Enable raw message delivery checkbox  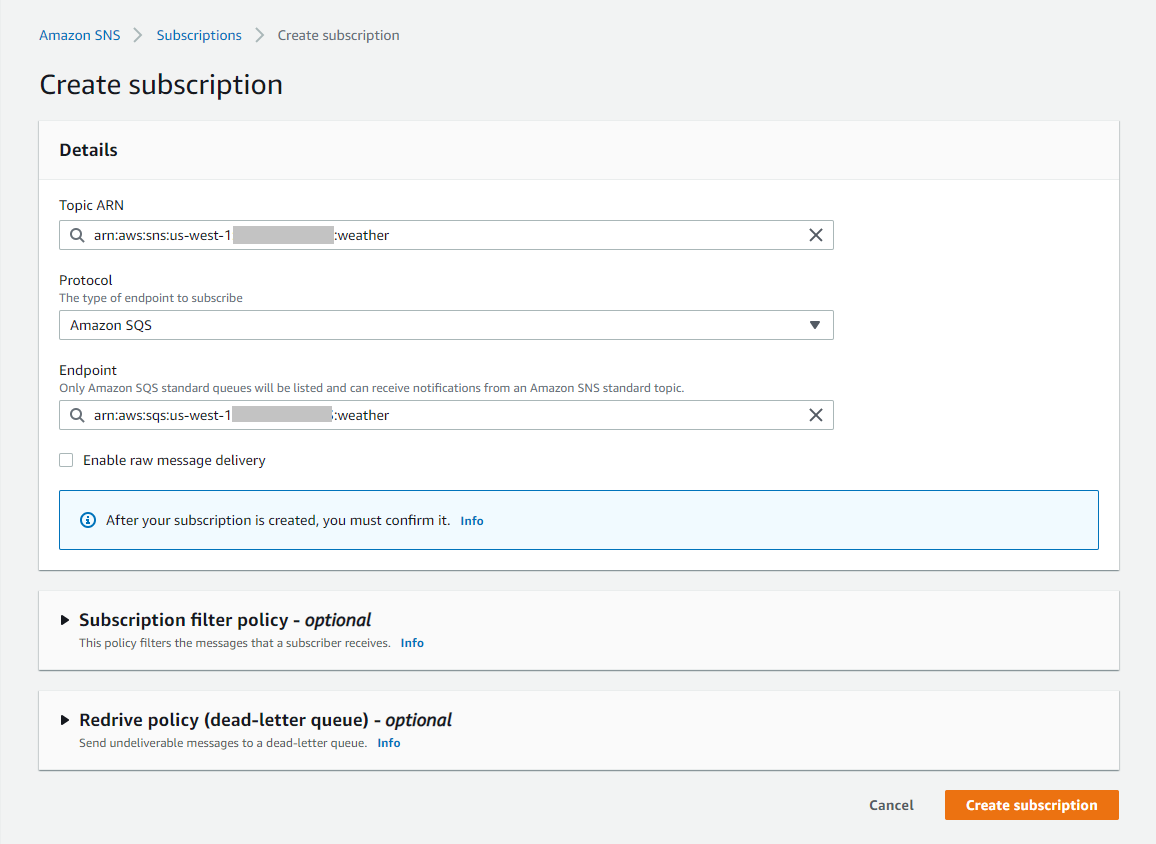coord(66,460)
